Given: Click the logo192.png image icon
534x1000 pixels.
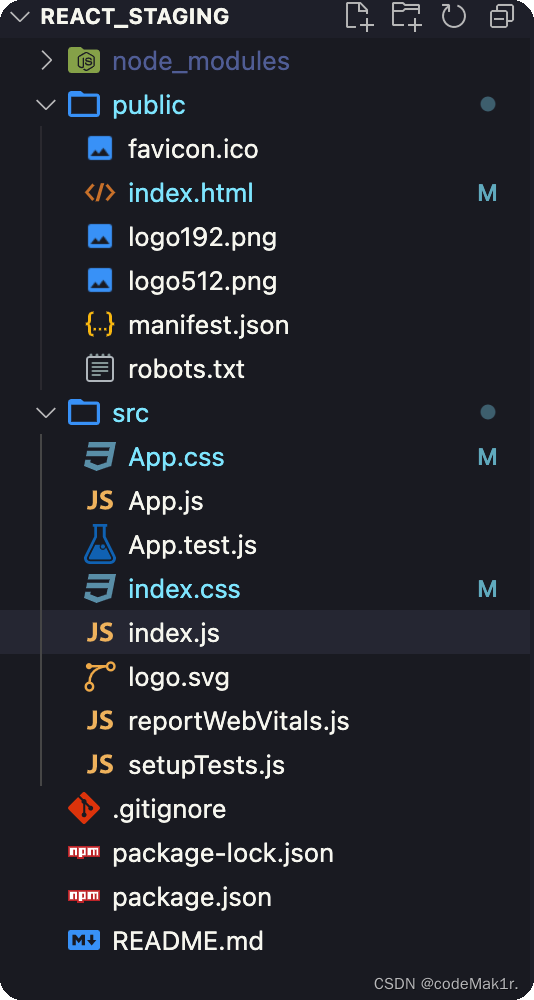Looking at the screenshot, I should click(100, 237).
